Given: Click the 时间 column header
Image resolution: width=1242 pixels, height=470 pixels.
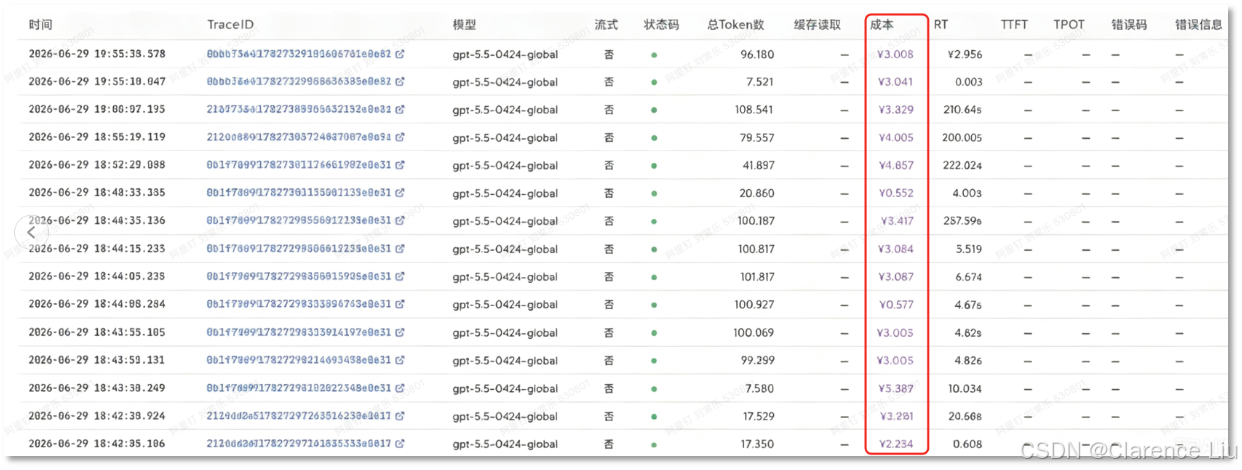Looking at the screenshot, I should click(40, 24).
